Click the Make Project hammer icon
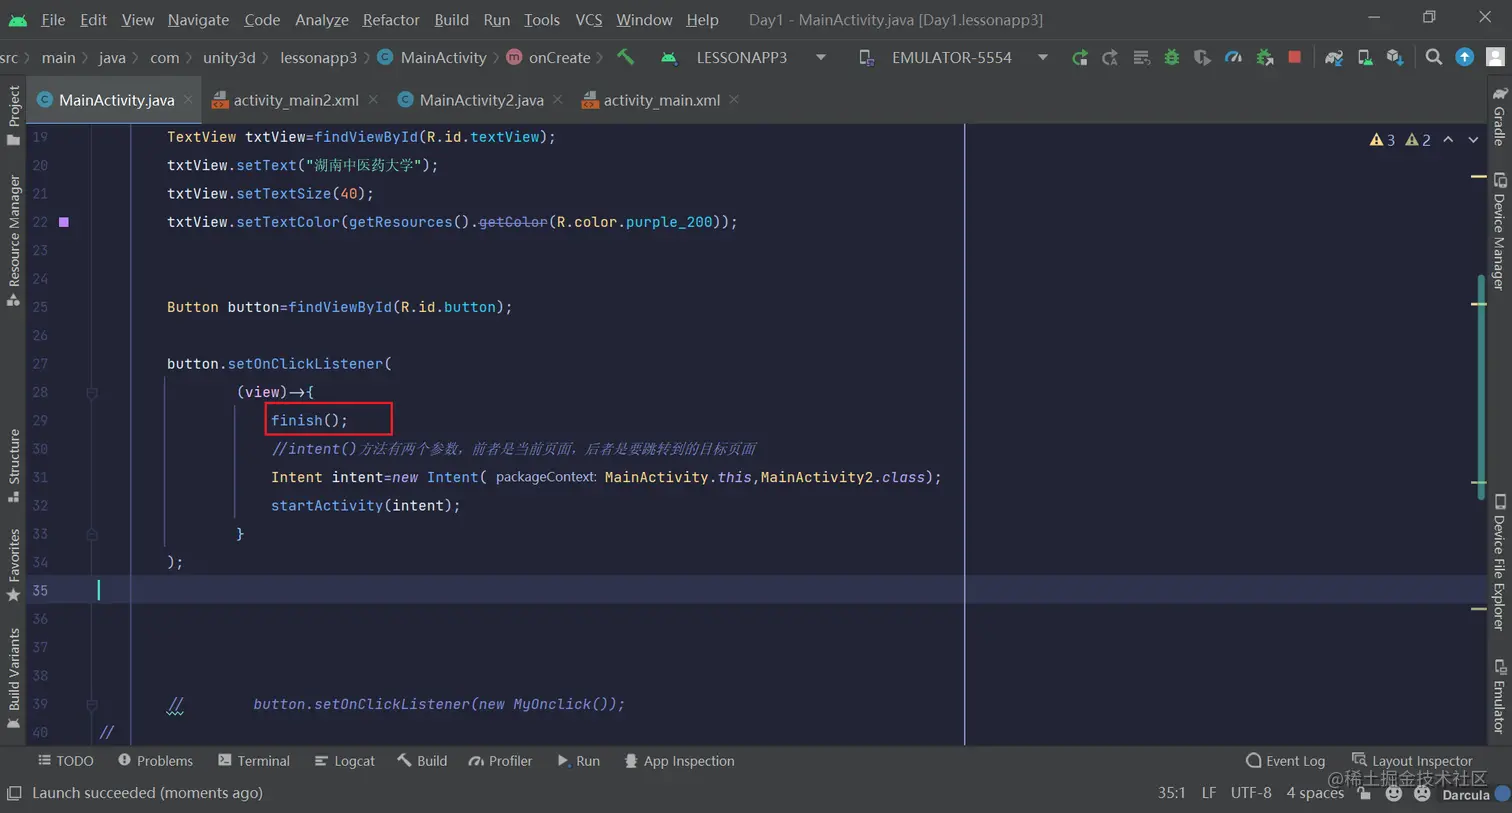 tap(626, 57)
